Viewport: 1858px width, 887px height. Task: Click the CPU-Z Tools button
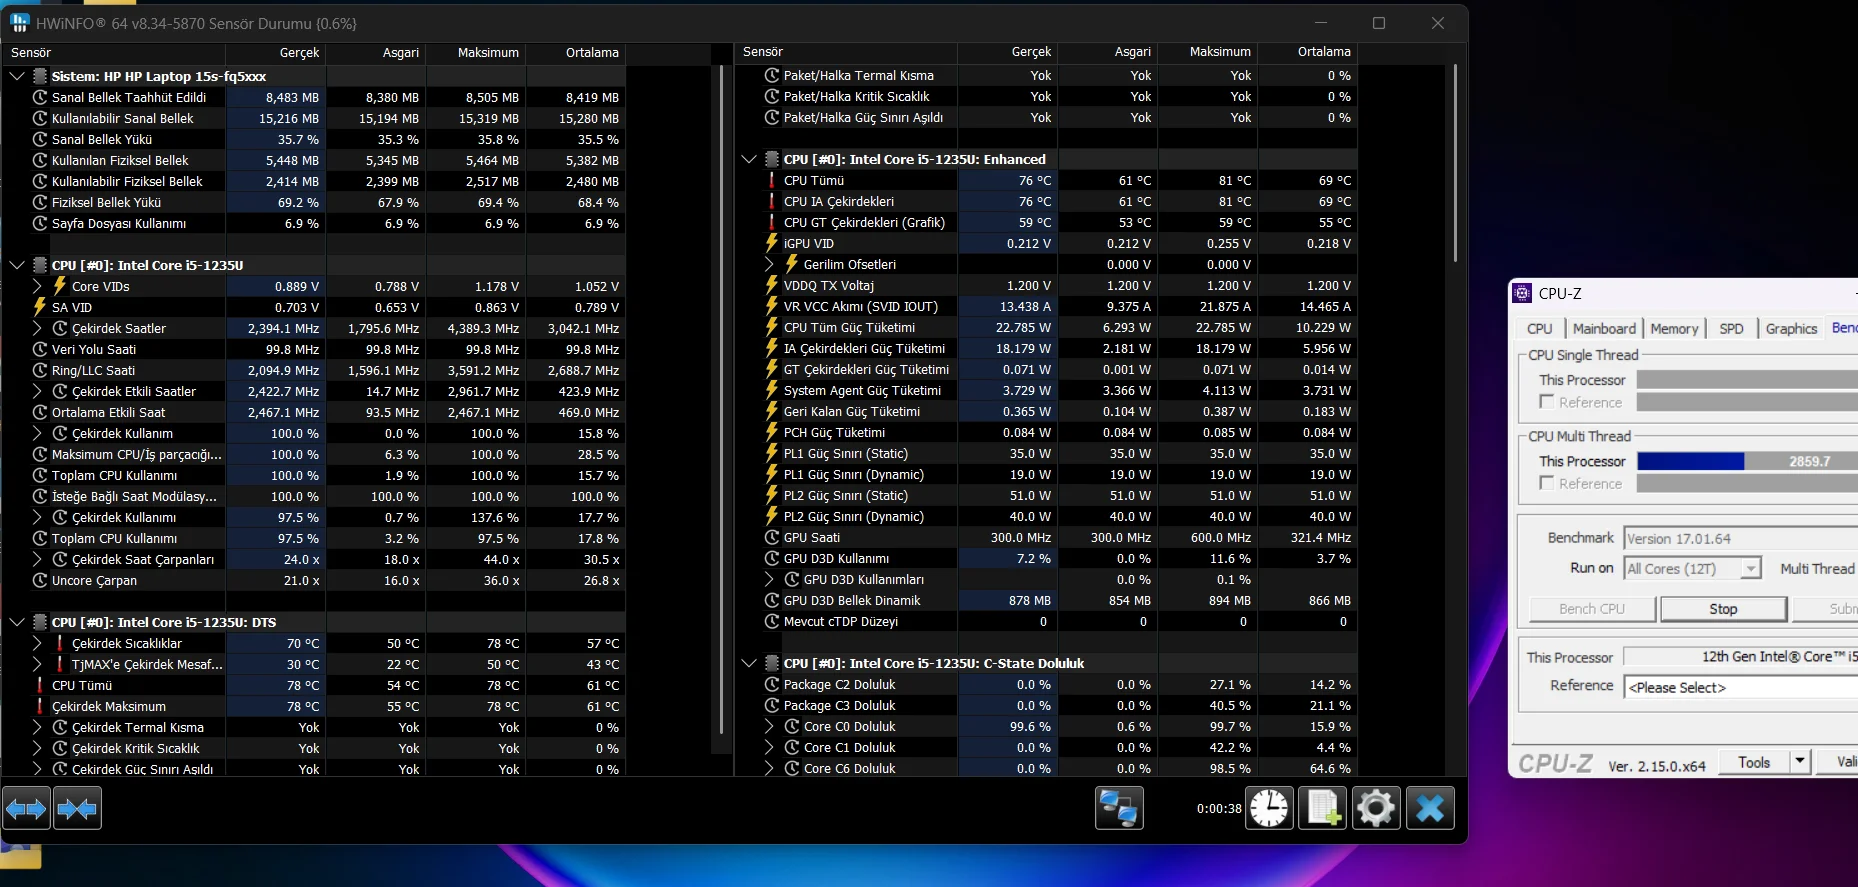point(1754,762)
